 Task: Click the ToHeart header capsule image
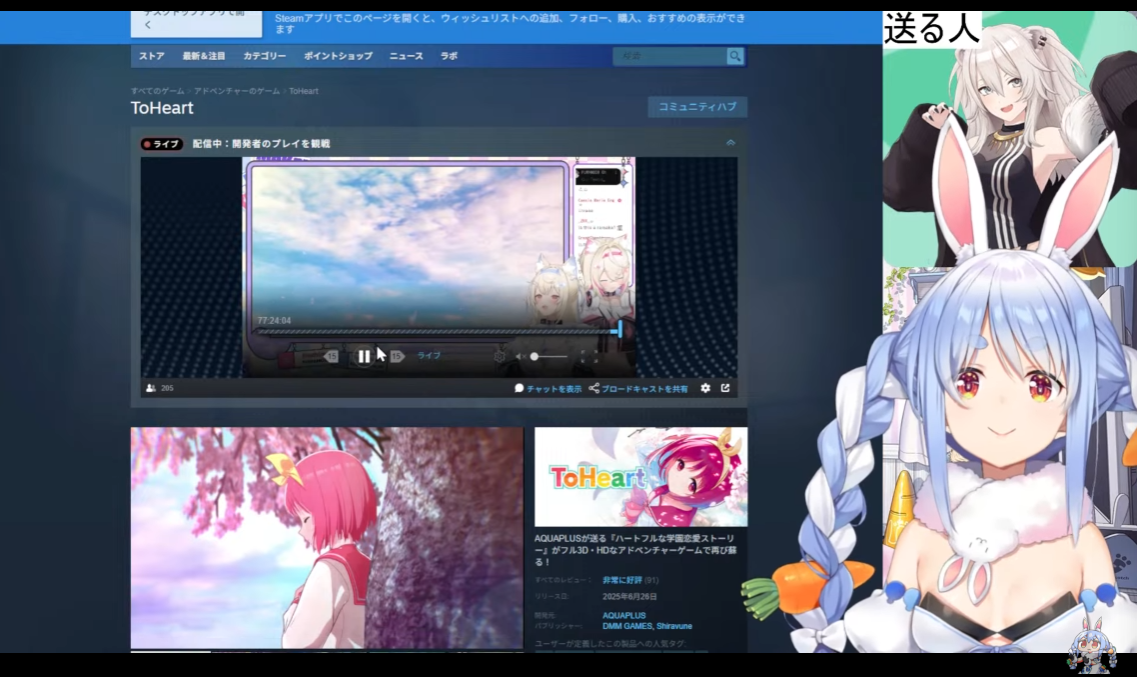point(641,476)
